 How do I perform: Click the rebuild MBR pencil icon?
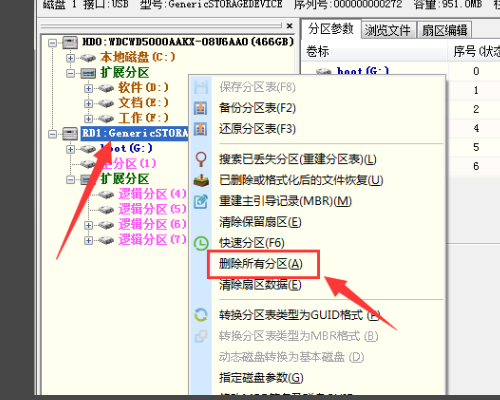(x=201, y=201)
